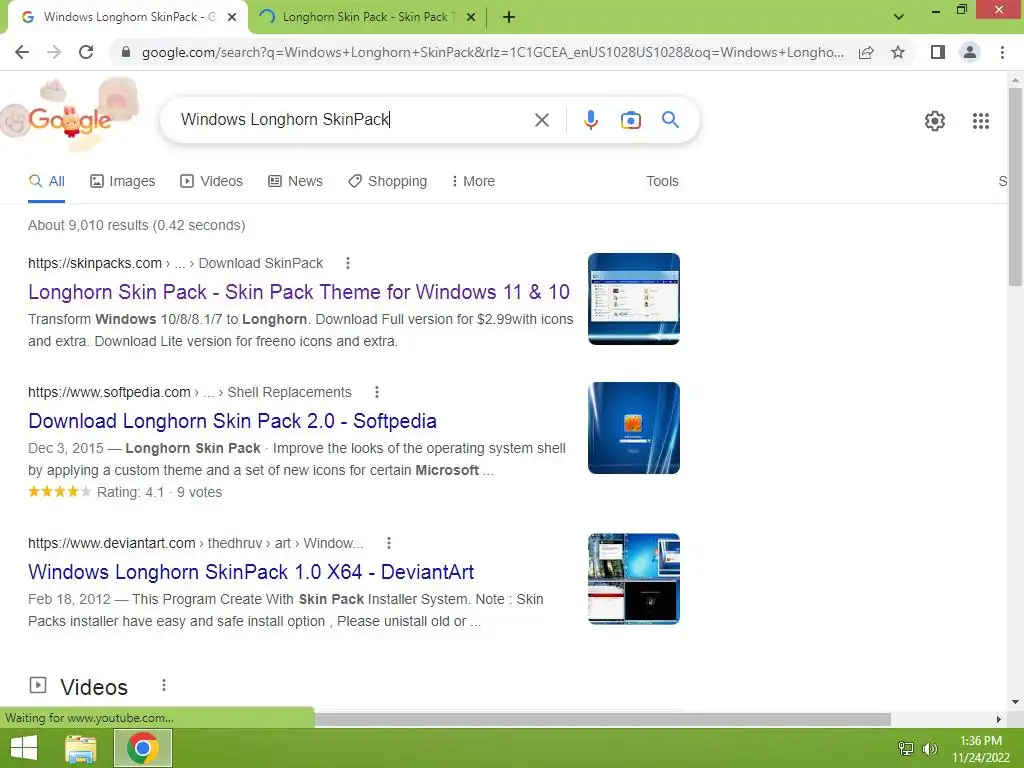Click the DeviantArt result thumbnail
Screen dimensions: 1024x768
tap(633, 579)
